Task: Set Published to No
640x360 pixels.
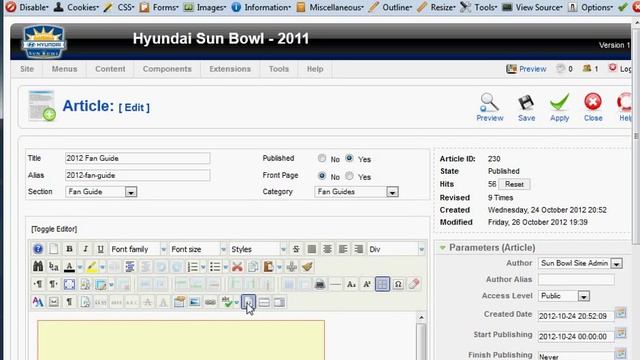Action: pyautogui.click(x=322, y=158)
